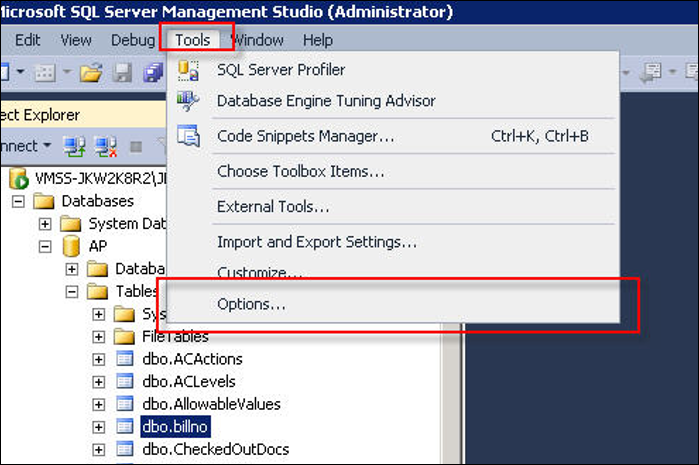Select the AP database
This screenshot has height=465, width=699.
coord(98,246)
